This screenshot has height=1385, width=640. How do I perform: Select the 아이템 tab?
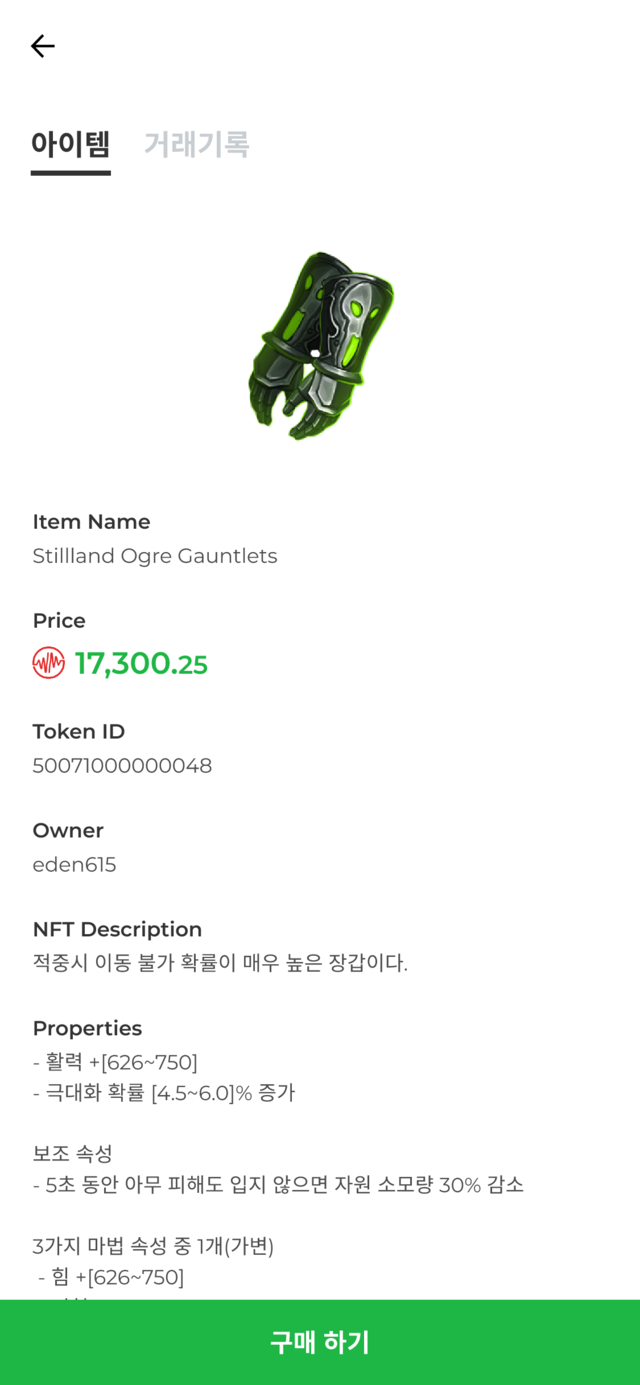(69, 147)
